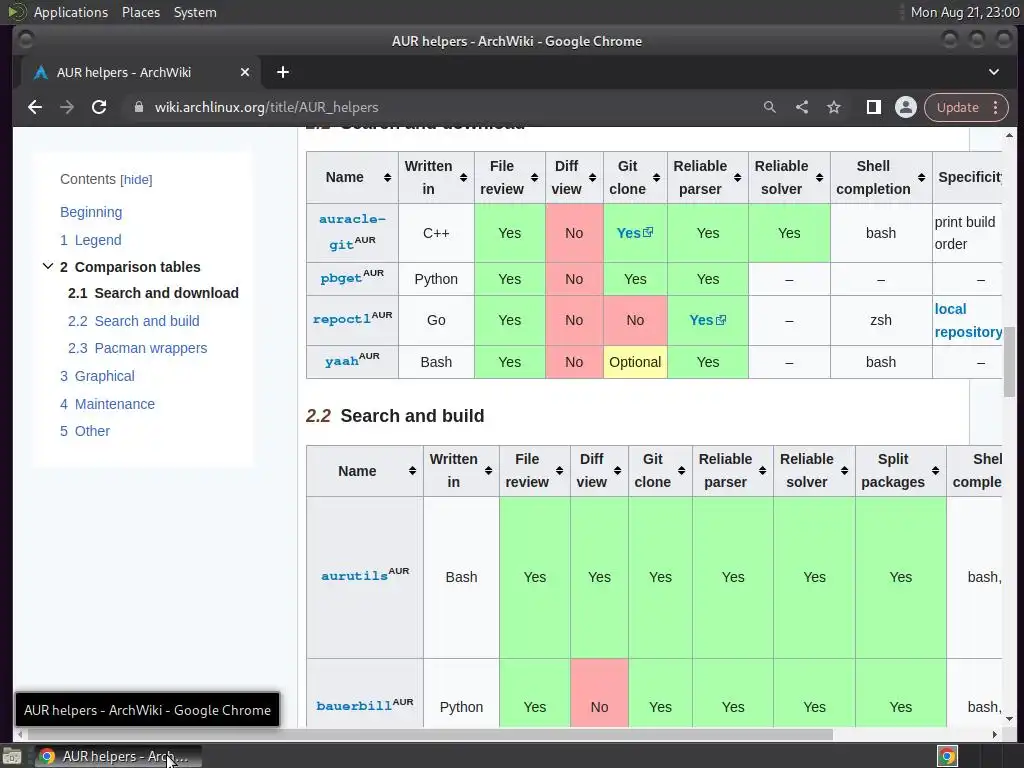Go to Beginning in contents
1024x768 pixels.
[x=91, y=212]
